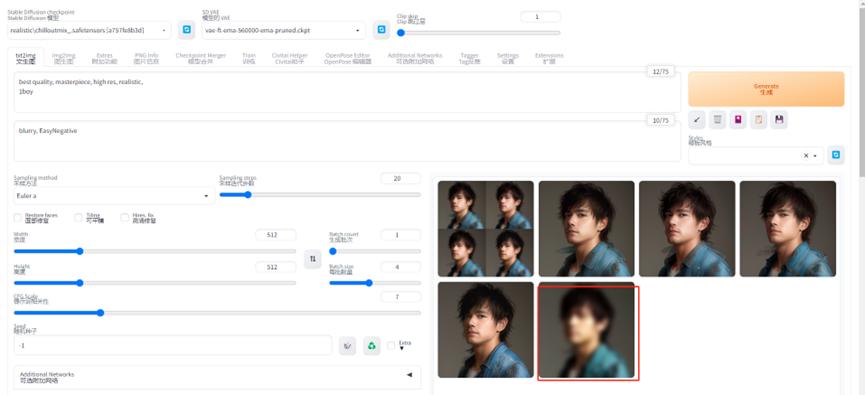Click the Generate button
Viewport: 865px width, 395px height.
tap(766, 89)
